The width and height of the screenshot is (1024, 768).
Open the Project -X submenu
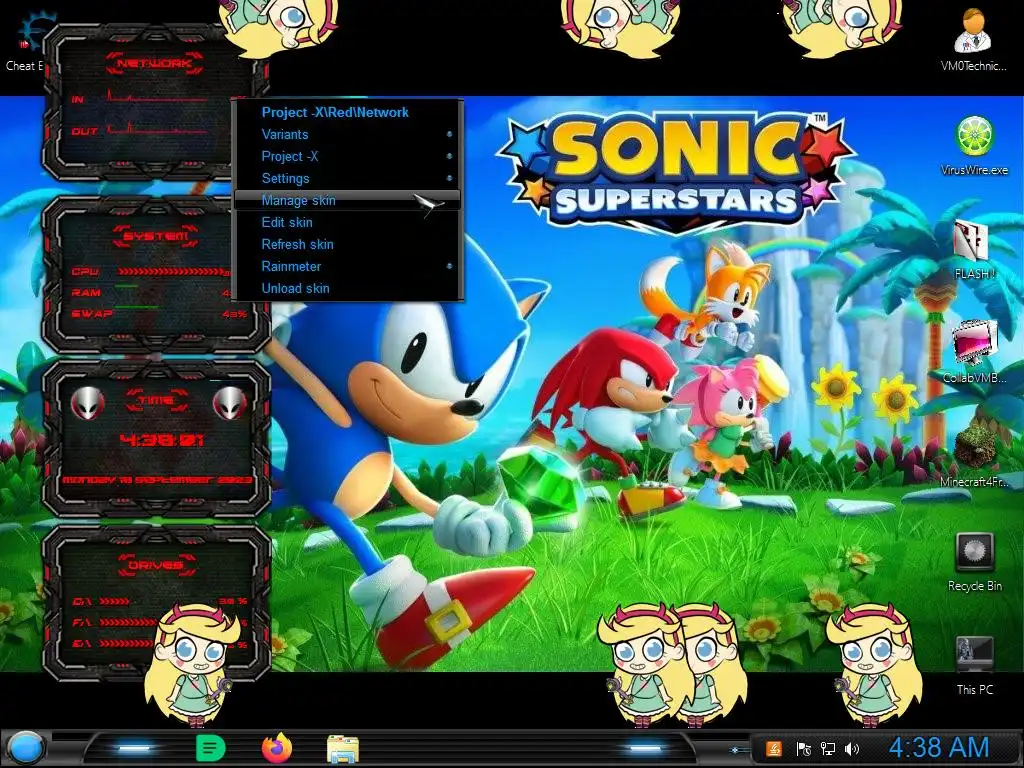pyautogui.click(x=347, y=157)
